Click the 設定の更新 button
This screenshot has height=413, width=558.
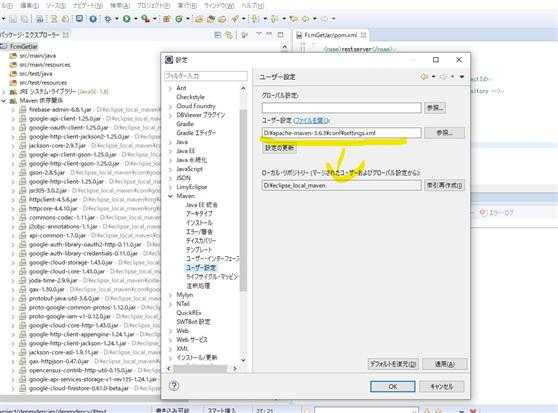(279, 148)
